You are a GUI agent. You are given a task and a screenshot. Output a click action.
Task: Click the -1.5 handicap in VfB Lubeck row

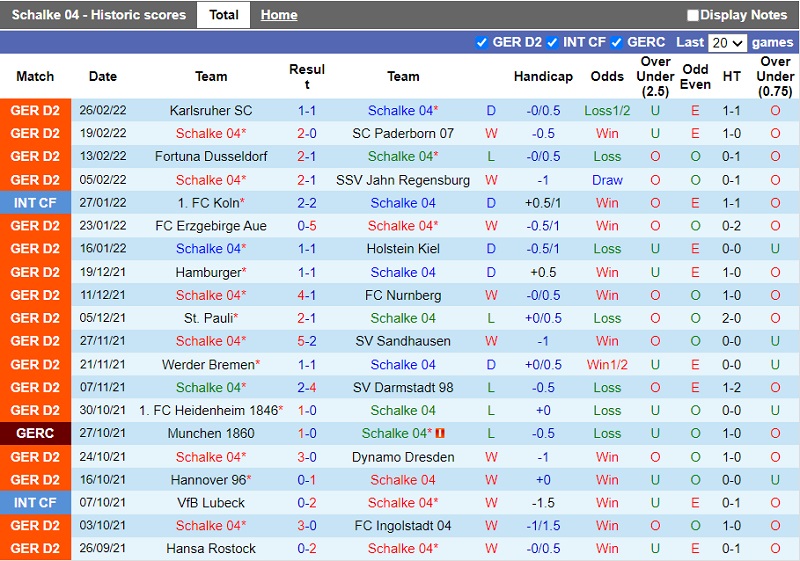click(x=543, y=503)
